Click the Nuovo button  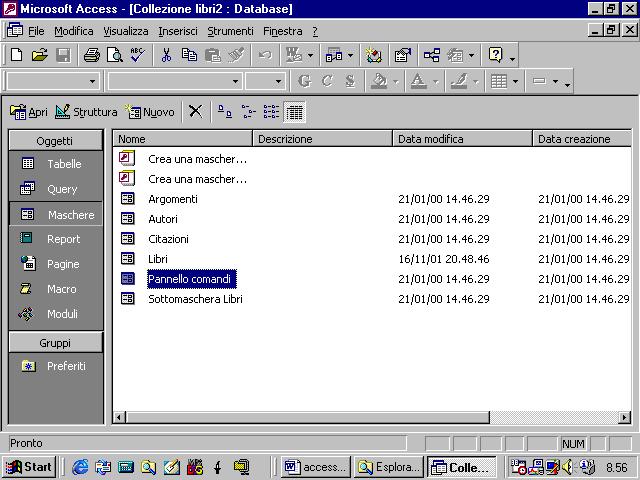pos(150,111)
